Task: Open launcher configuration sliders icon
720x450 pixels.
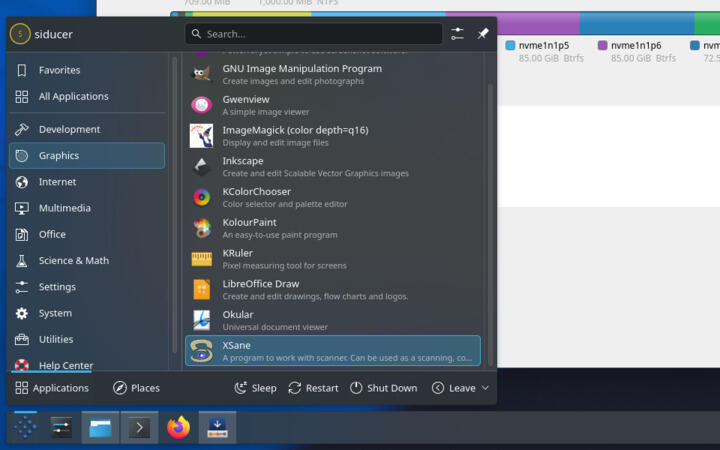Action: [457, 34]
